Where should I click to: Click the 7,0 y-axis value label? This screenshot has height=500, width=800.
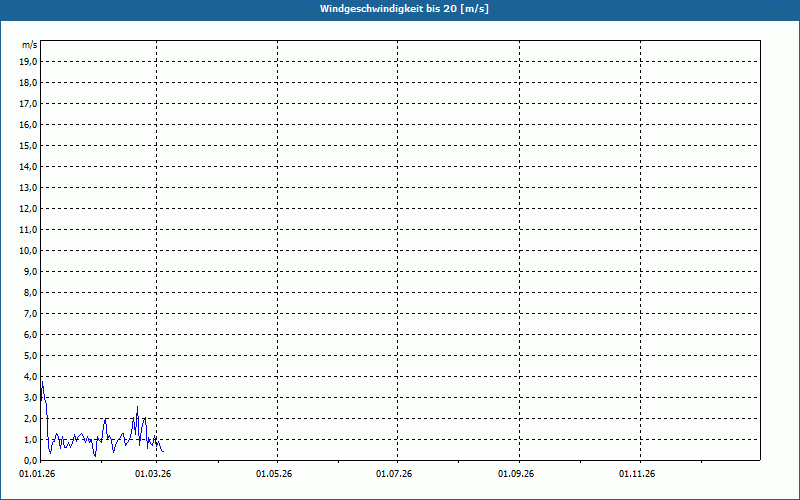pyautogui.click(x=30, y=314)
